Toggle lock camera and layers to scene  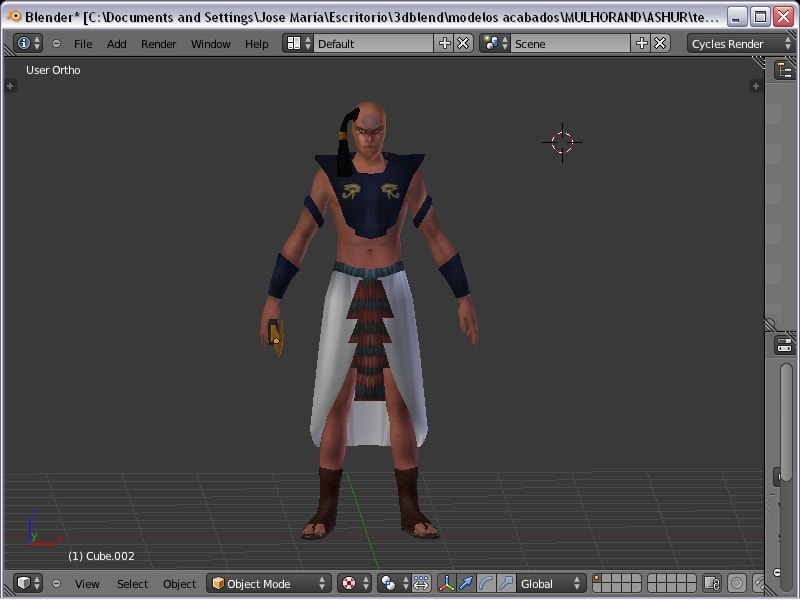click(712, 583)
